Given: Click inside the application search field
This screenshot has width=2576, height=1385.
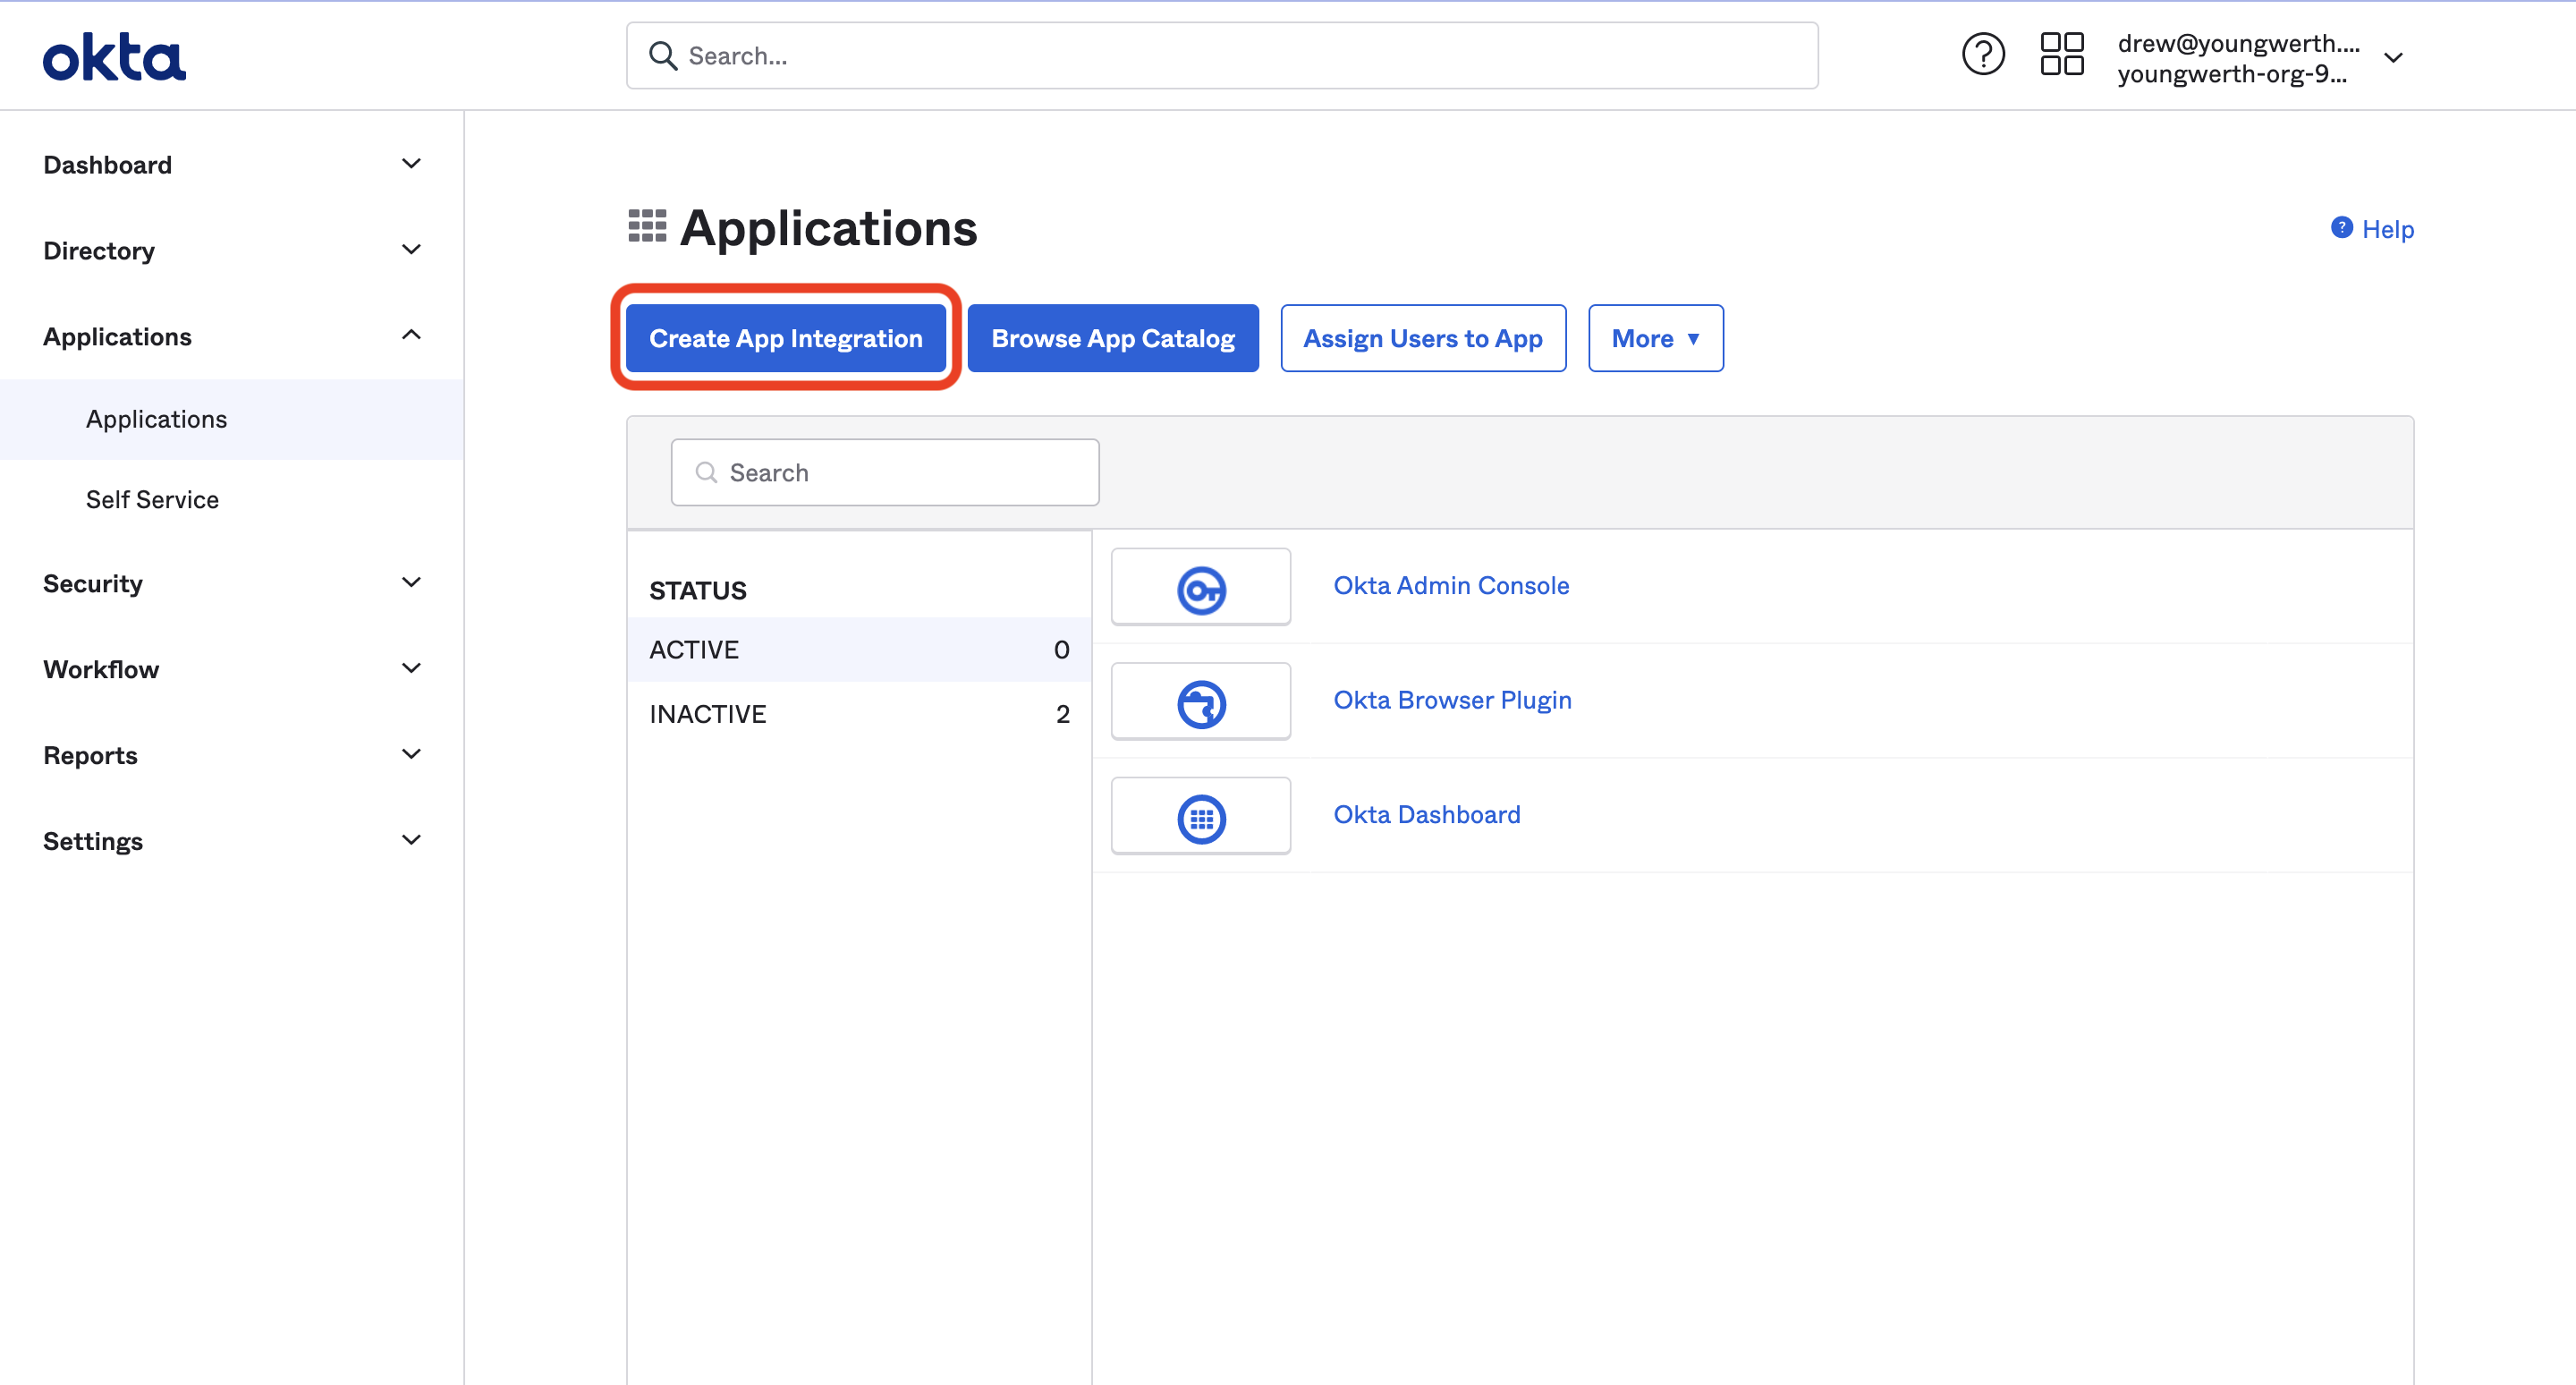Looking at the screenshot, I should pos(884,472).
